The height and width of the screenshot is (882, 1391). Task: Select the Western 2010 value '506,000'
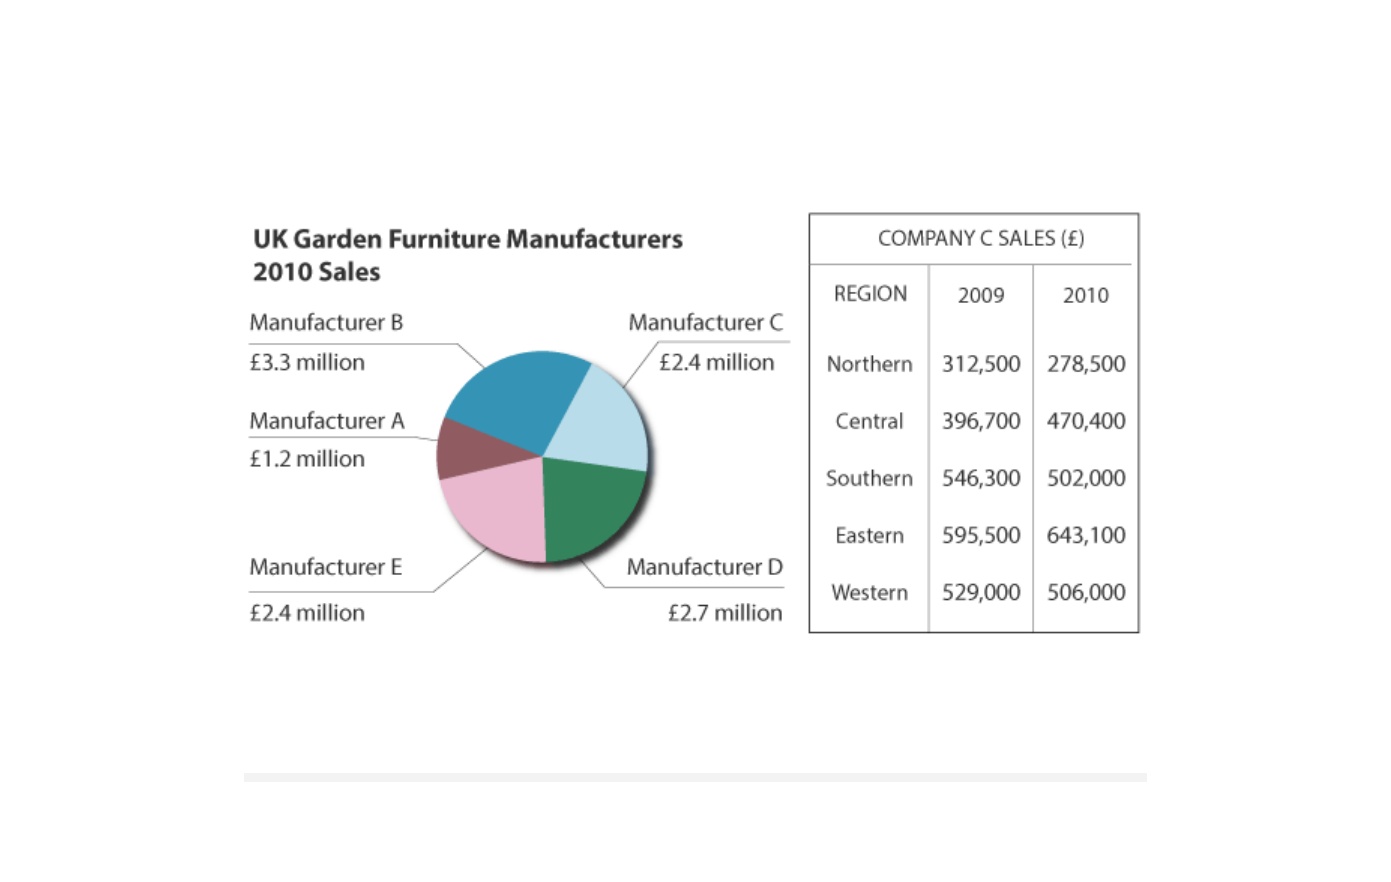tap(1086, 592)
